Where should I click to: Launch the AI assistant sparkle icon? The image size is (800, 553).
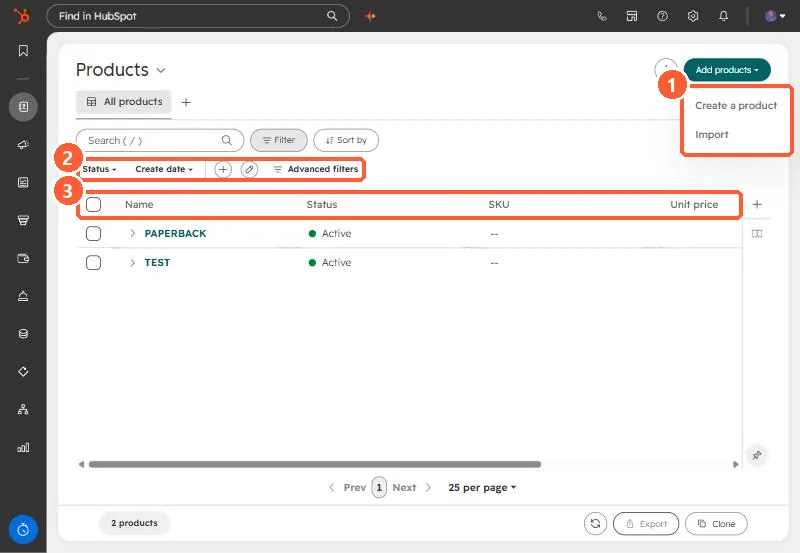tap(371, 16)
